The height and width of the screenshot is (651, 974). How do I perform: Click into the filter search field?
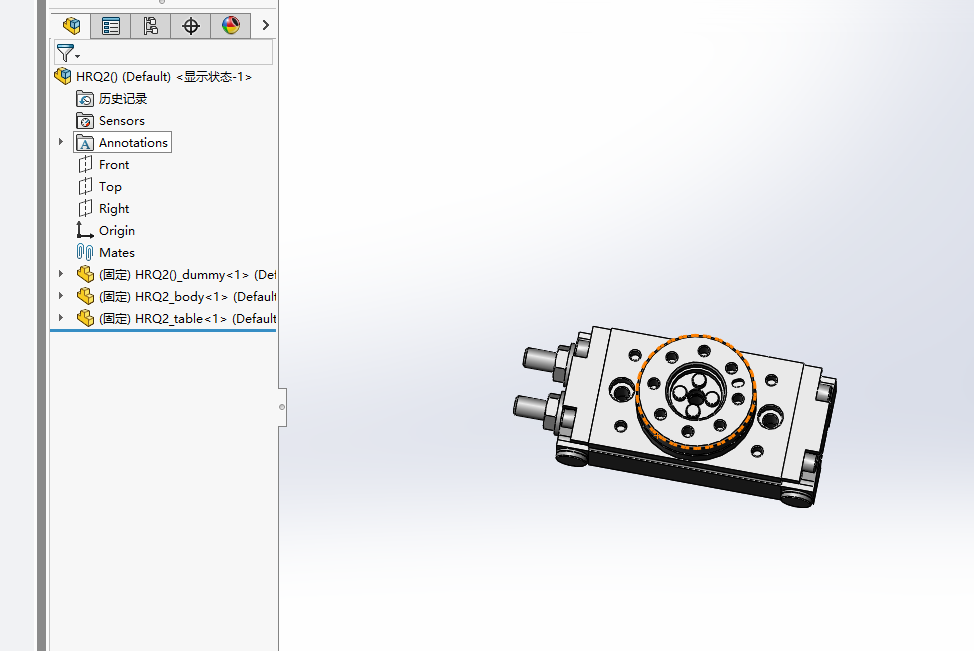[177, 53]
